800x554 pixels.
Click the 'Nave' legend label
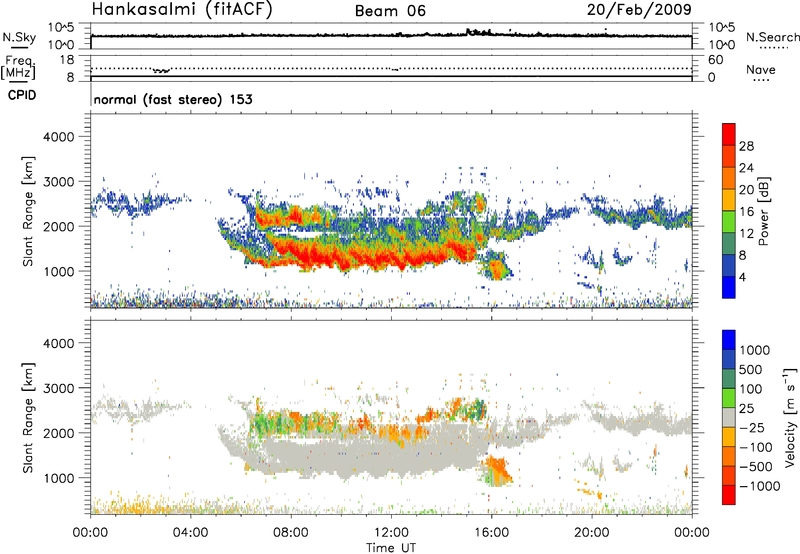click(761, 69)
